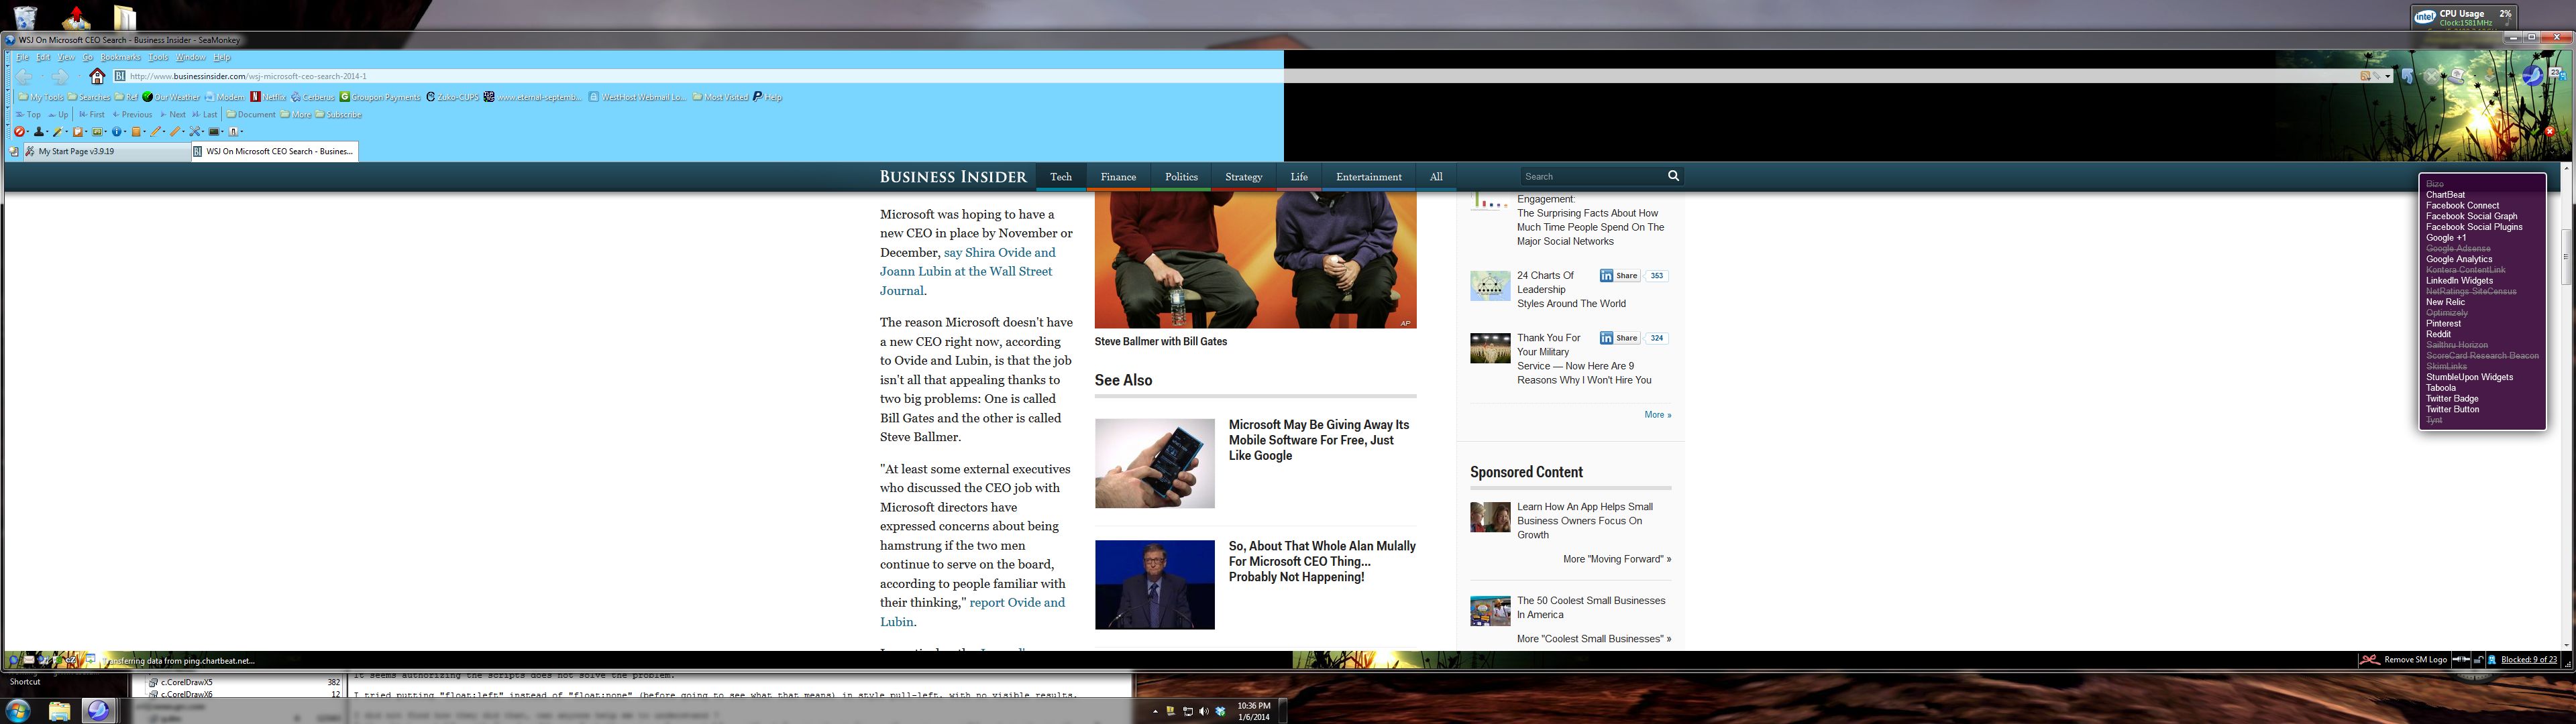The height and width of the screenshot is (724, 2576).
Task: Expand the More links folder
Action: click(x=296, y=115)
